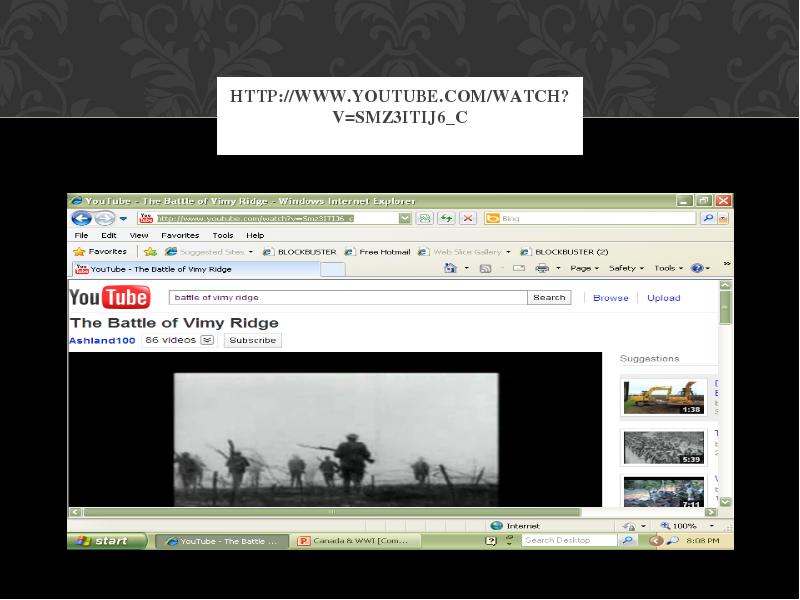Open the search provider dropdown arrow
The width and height of the screenshot is (800, 600).
pyautogui.click(x=723, y=219)
